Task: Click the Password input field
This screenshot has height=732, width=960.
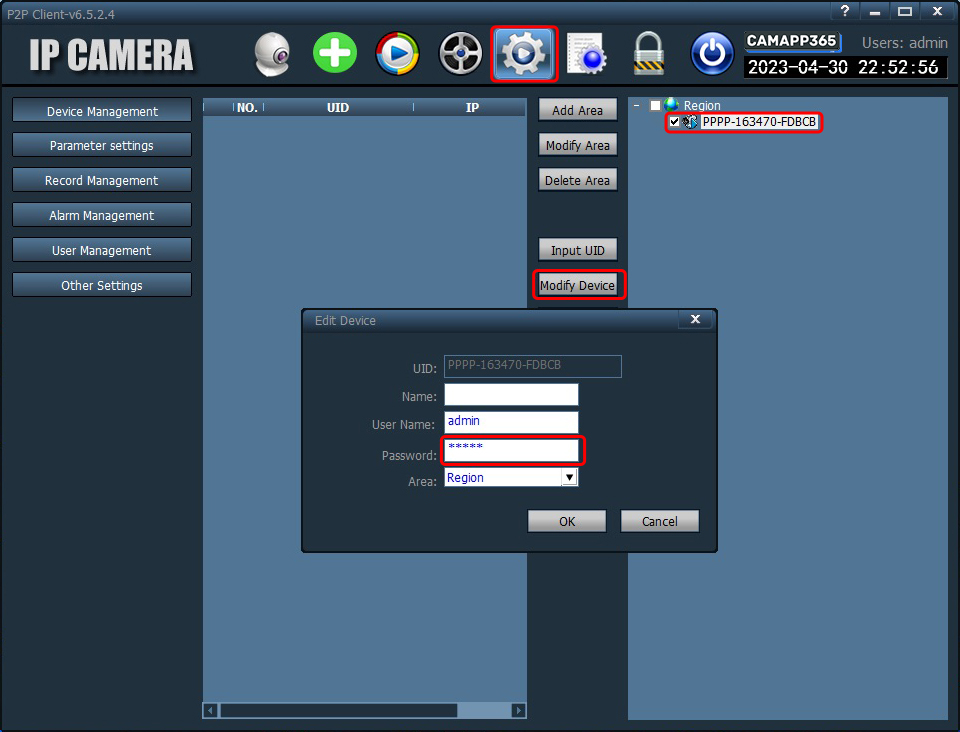Action: pos(511,450)
